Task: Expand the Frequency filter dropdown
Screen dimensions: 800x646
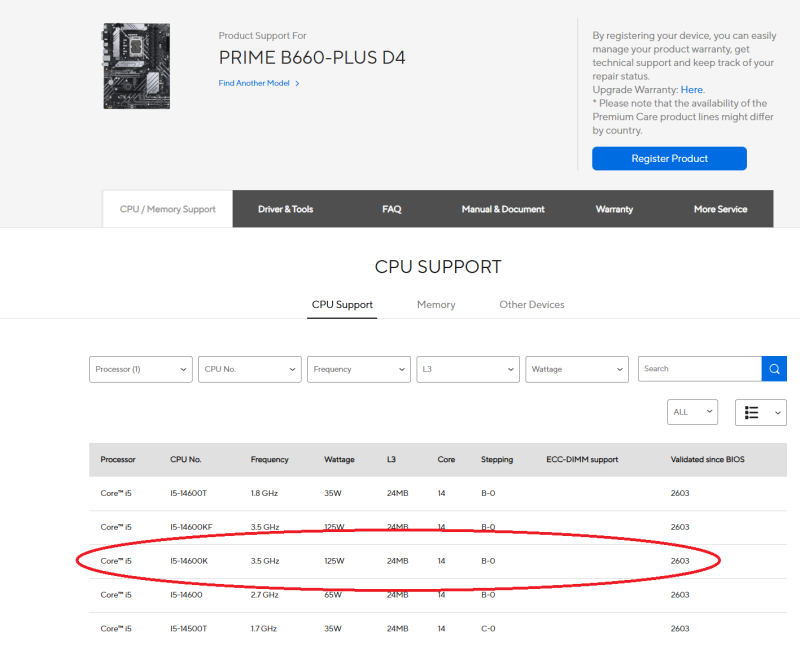Action: coord(359,369)
